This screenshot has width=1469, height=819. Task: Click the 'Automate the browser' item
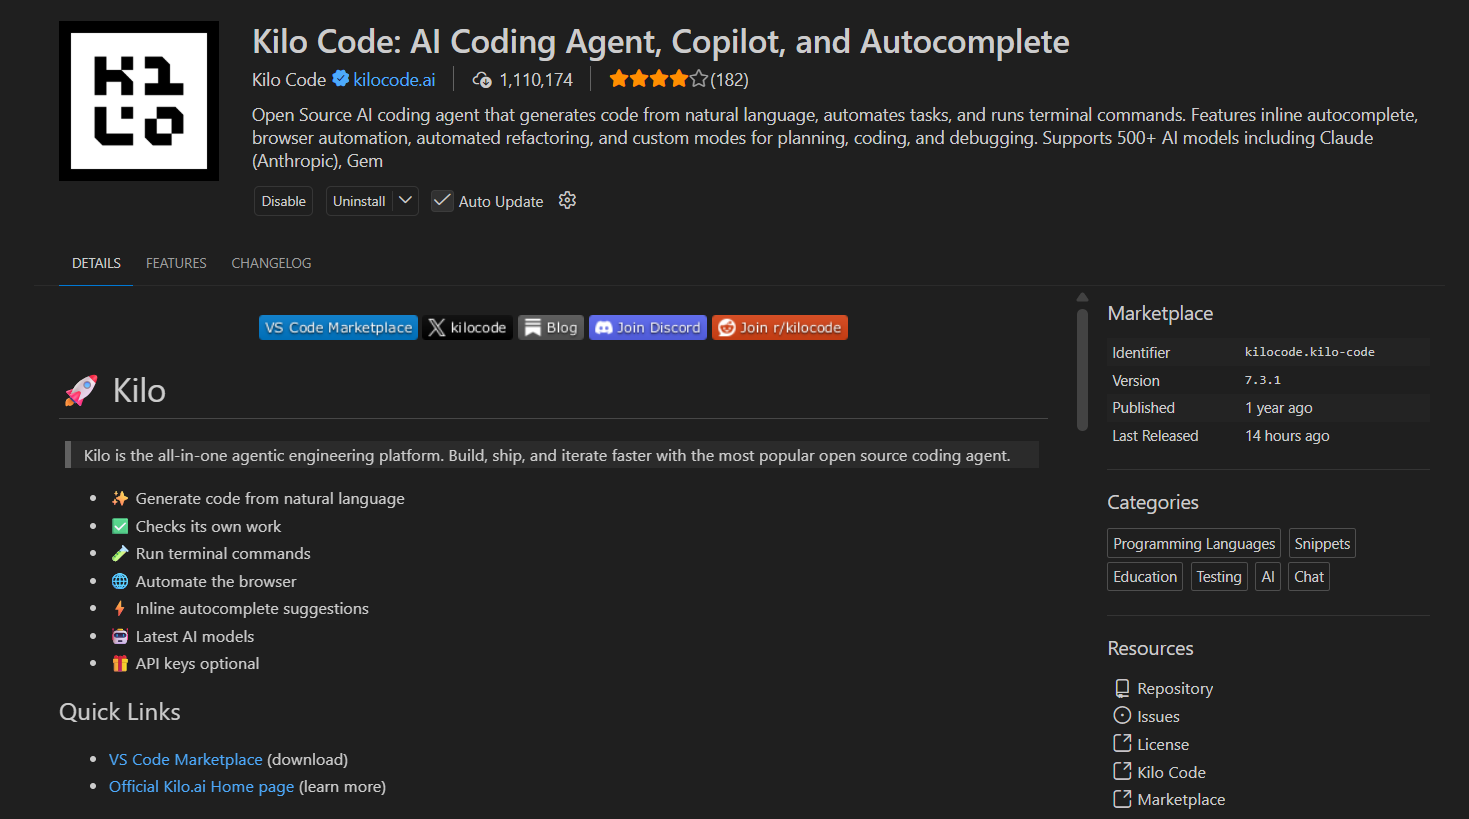pyautogui.click(x=216, y=582)
